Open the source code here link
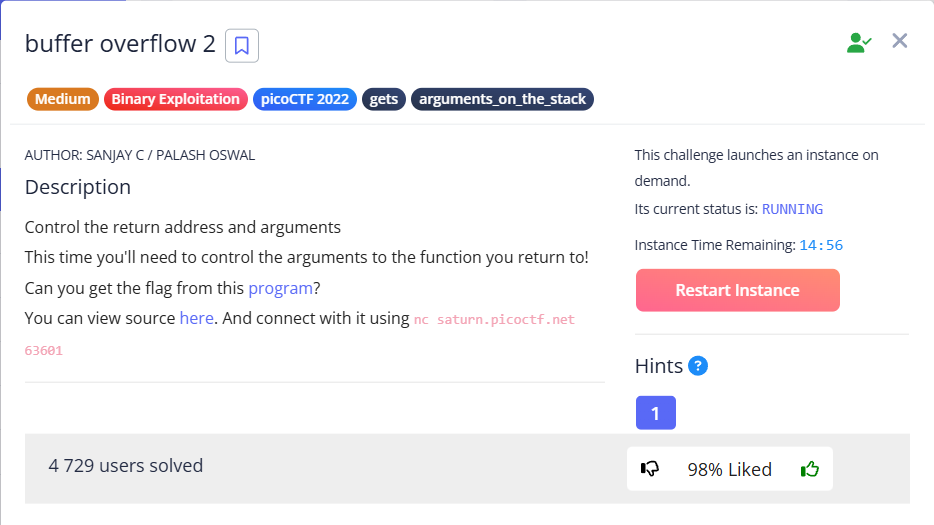This screenshot has width=934, height=525. point(196,318)
